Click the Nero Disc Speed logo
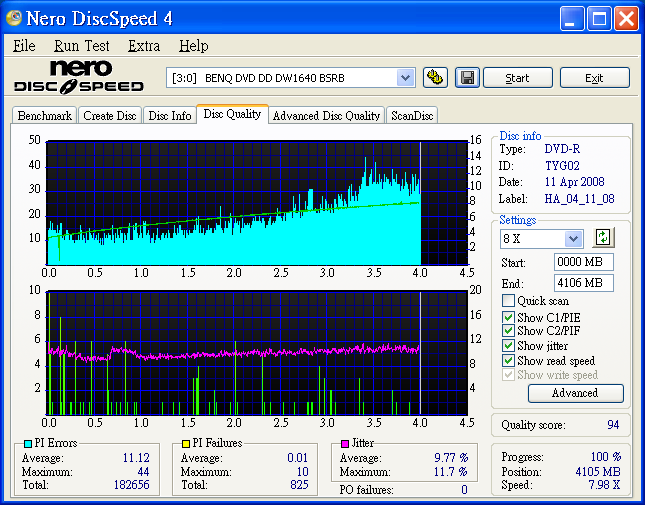Viewport: 645px width, 505px height. point(79,77)
